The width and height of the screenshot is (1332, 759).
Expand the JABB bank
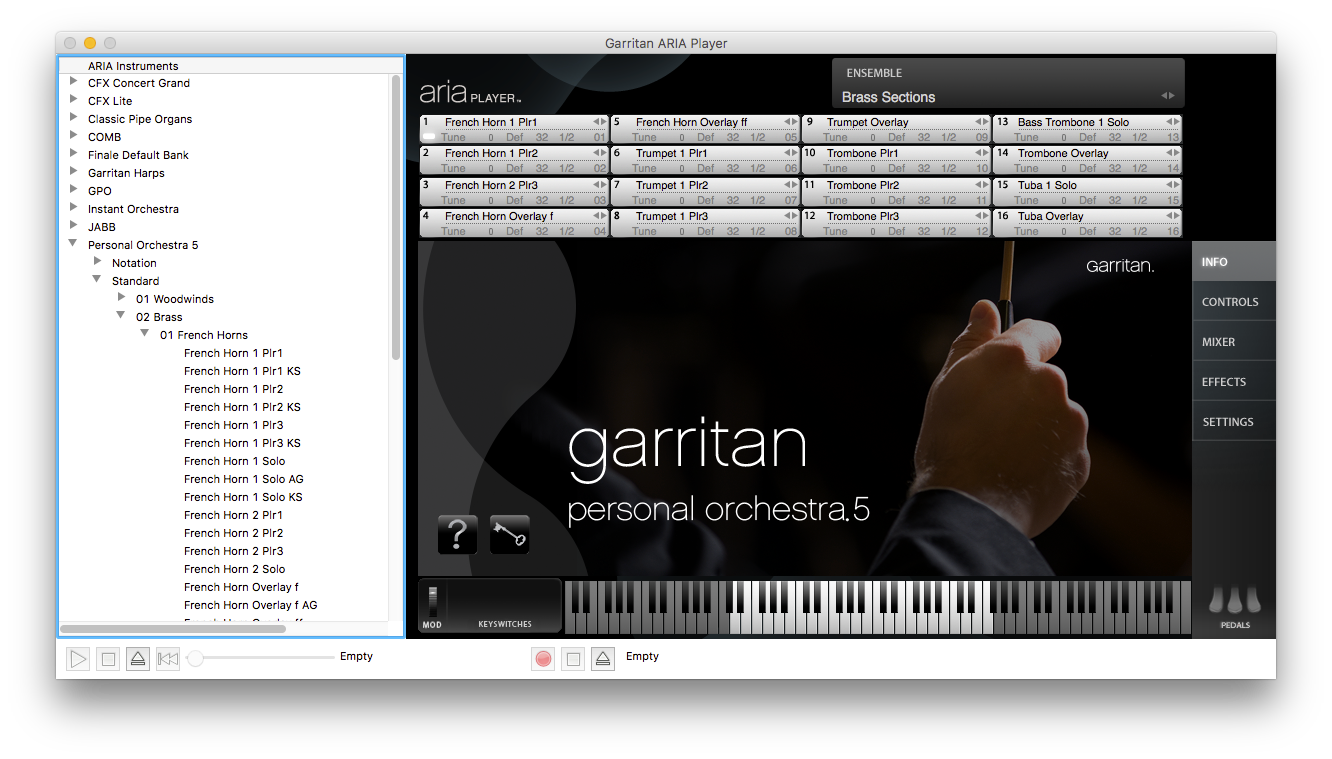(x=74, y=227)
